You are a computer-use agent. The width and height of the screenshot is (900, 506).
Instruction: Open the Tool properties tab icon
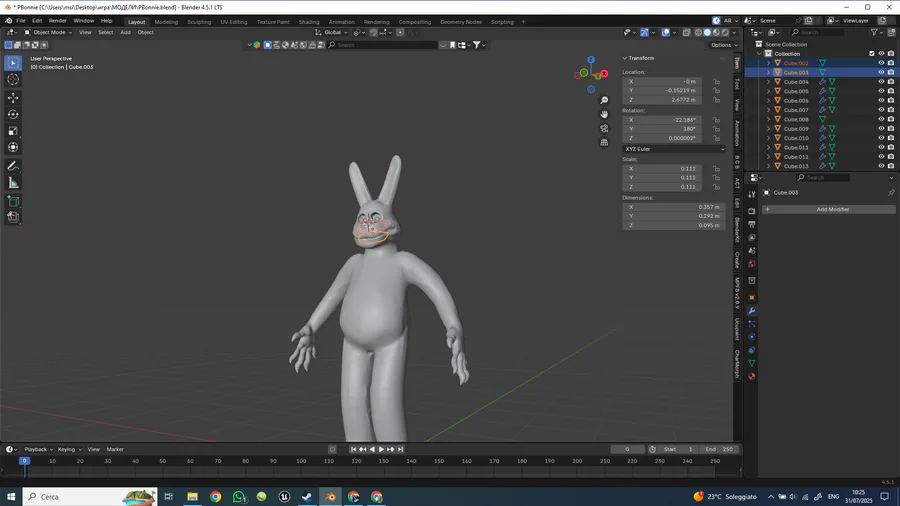tap(752, 195)
